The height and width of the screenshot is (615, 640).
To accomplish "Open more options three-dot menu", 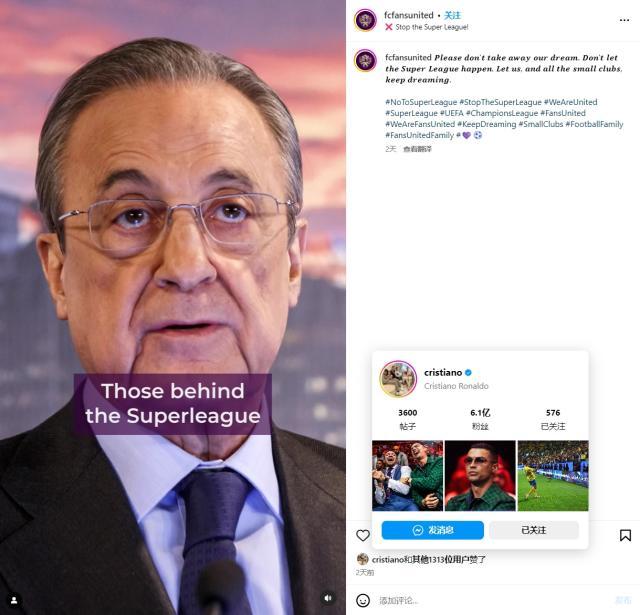I will pyautogui.click(x=625, y=20).
